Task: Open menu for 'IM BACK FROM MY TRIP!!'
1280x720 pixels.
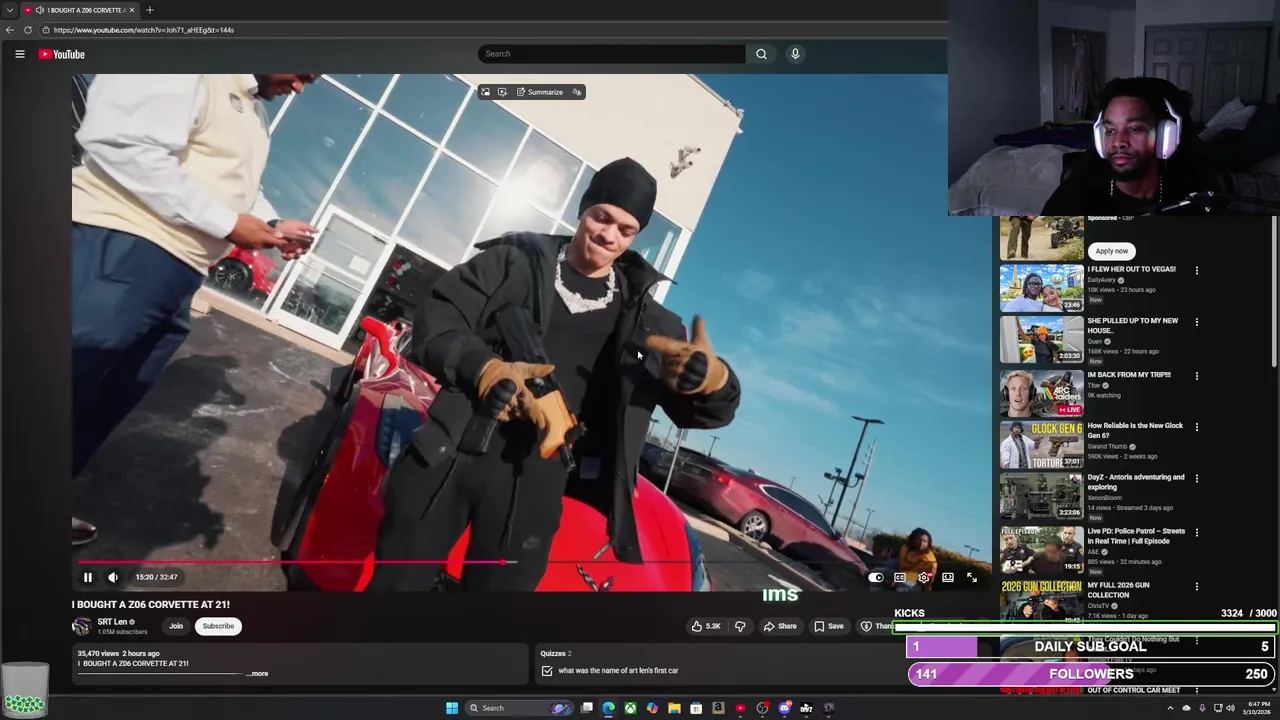Action: tap(1197, 376)
